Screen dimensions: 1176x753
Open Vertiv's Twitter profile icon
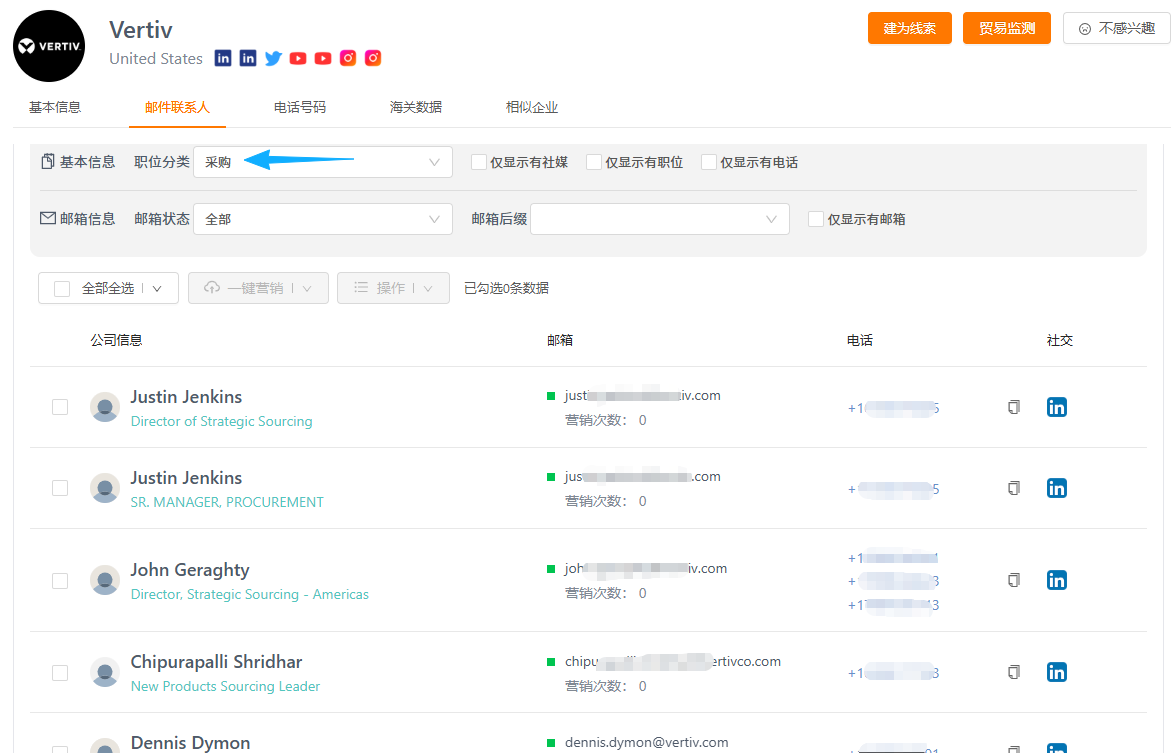pyautogui.click(x=273, y=58)
